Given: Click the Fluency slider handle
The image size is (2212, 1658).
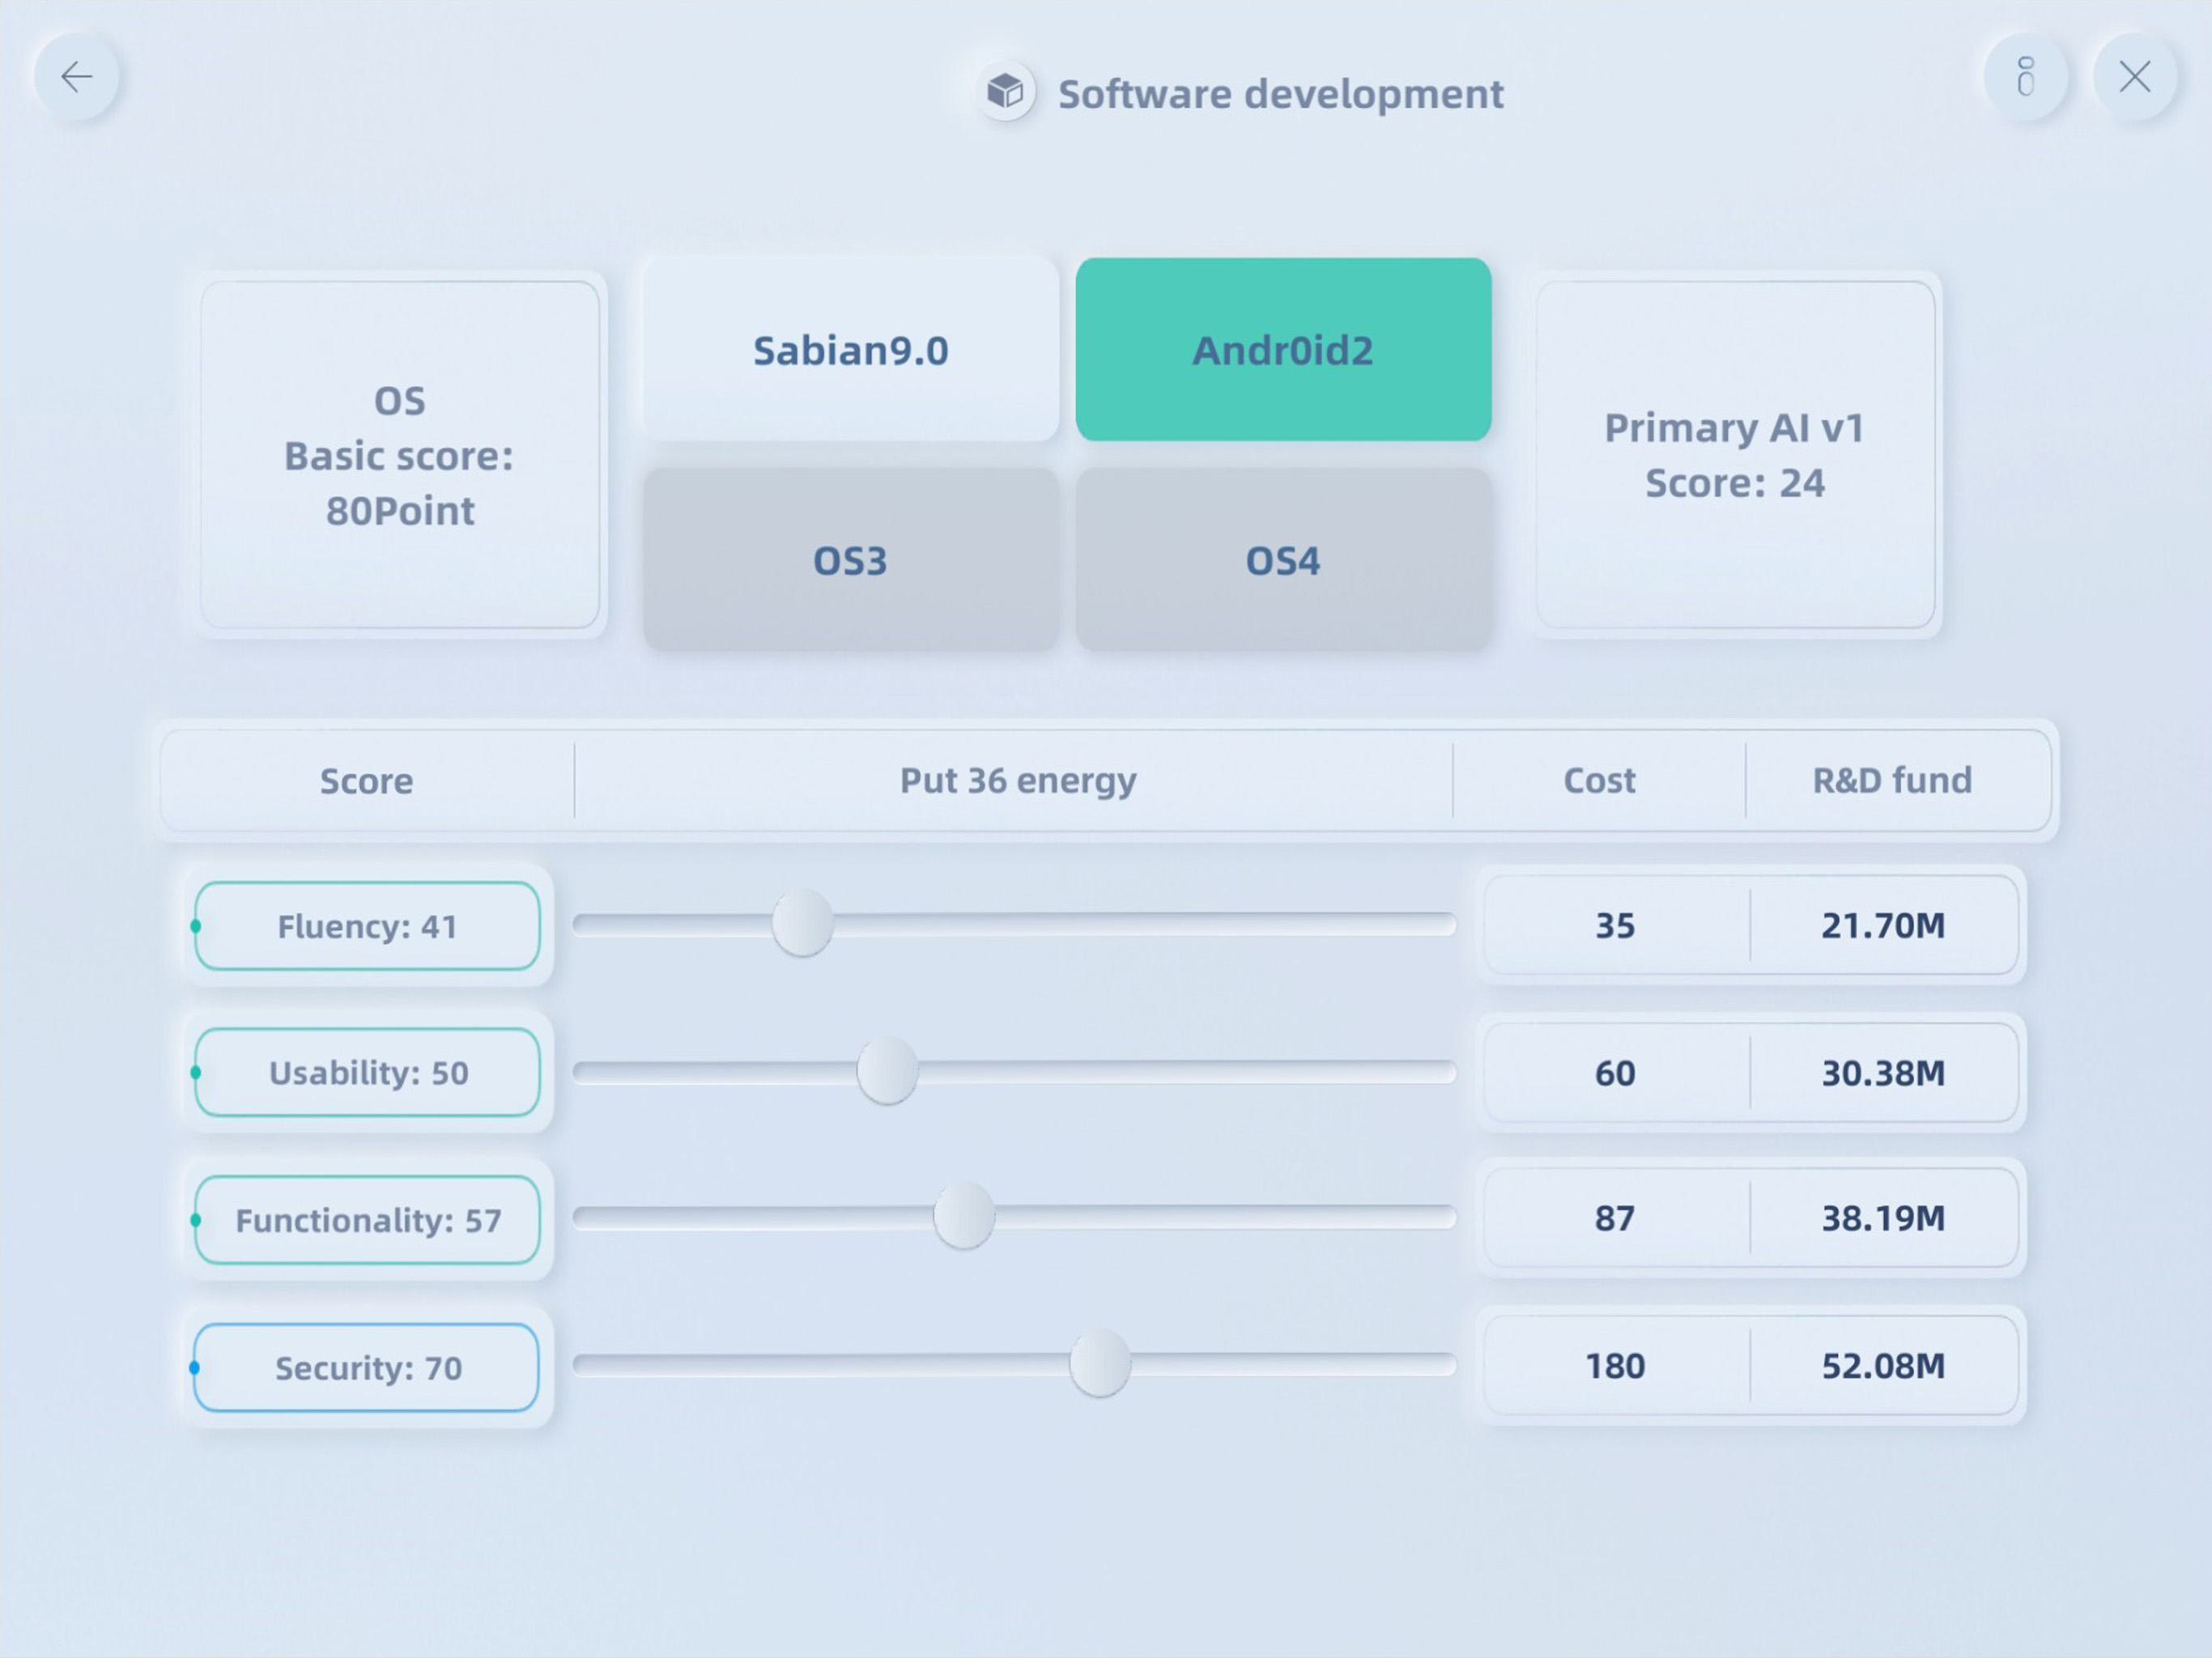Looking at the screenshot, I should [802, 923].
